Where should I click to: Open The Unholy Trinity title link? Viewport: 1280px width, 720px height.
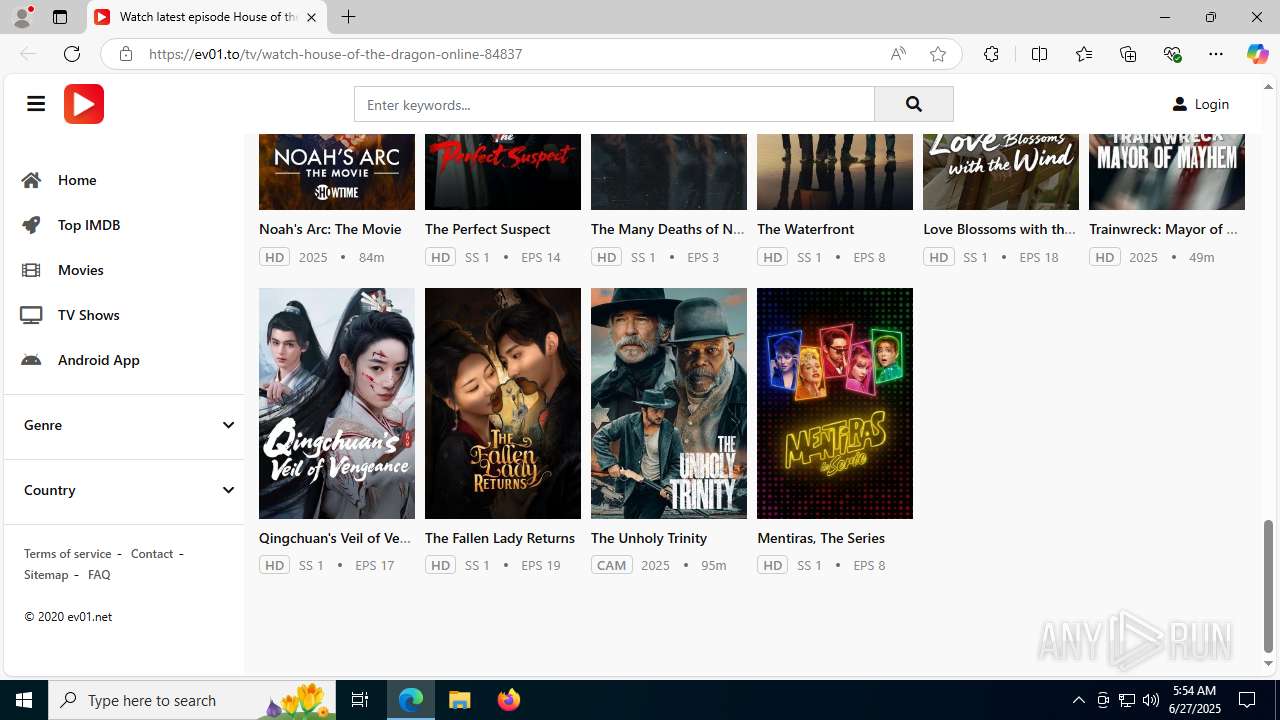click(x=649, y=538)
